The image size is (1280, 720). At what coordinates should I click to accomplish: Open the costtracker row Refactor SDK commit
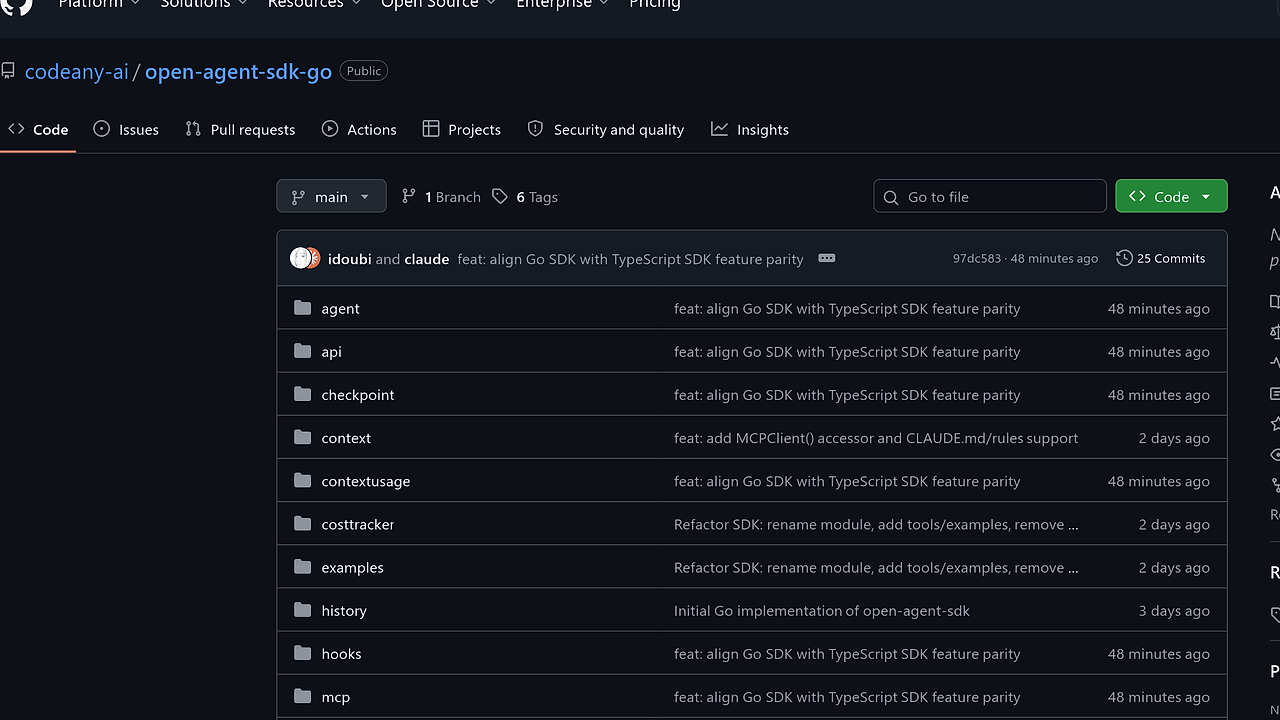876,524
